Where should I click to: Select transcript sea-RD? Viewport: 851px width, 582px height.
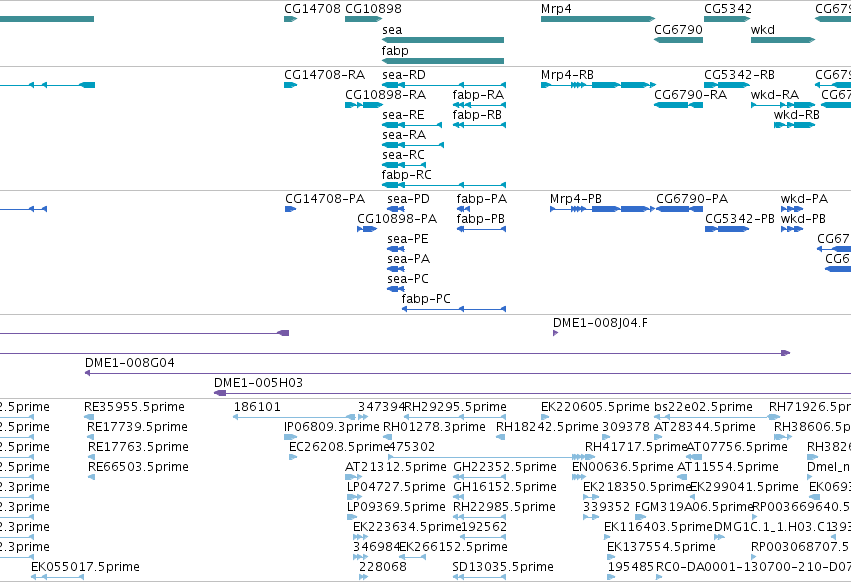404,75
